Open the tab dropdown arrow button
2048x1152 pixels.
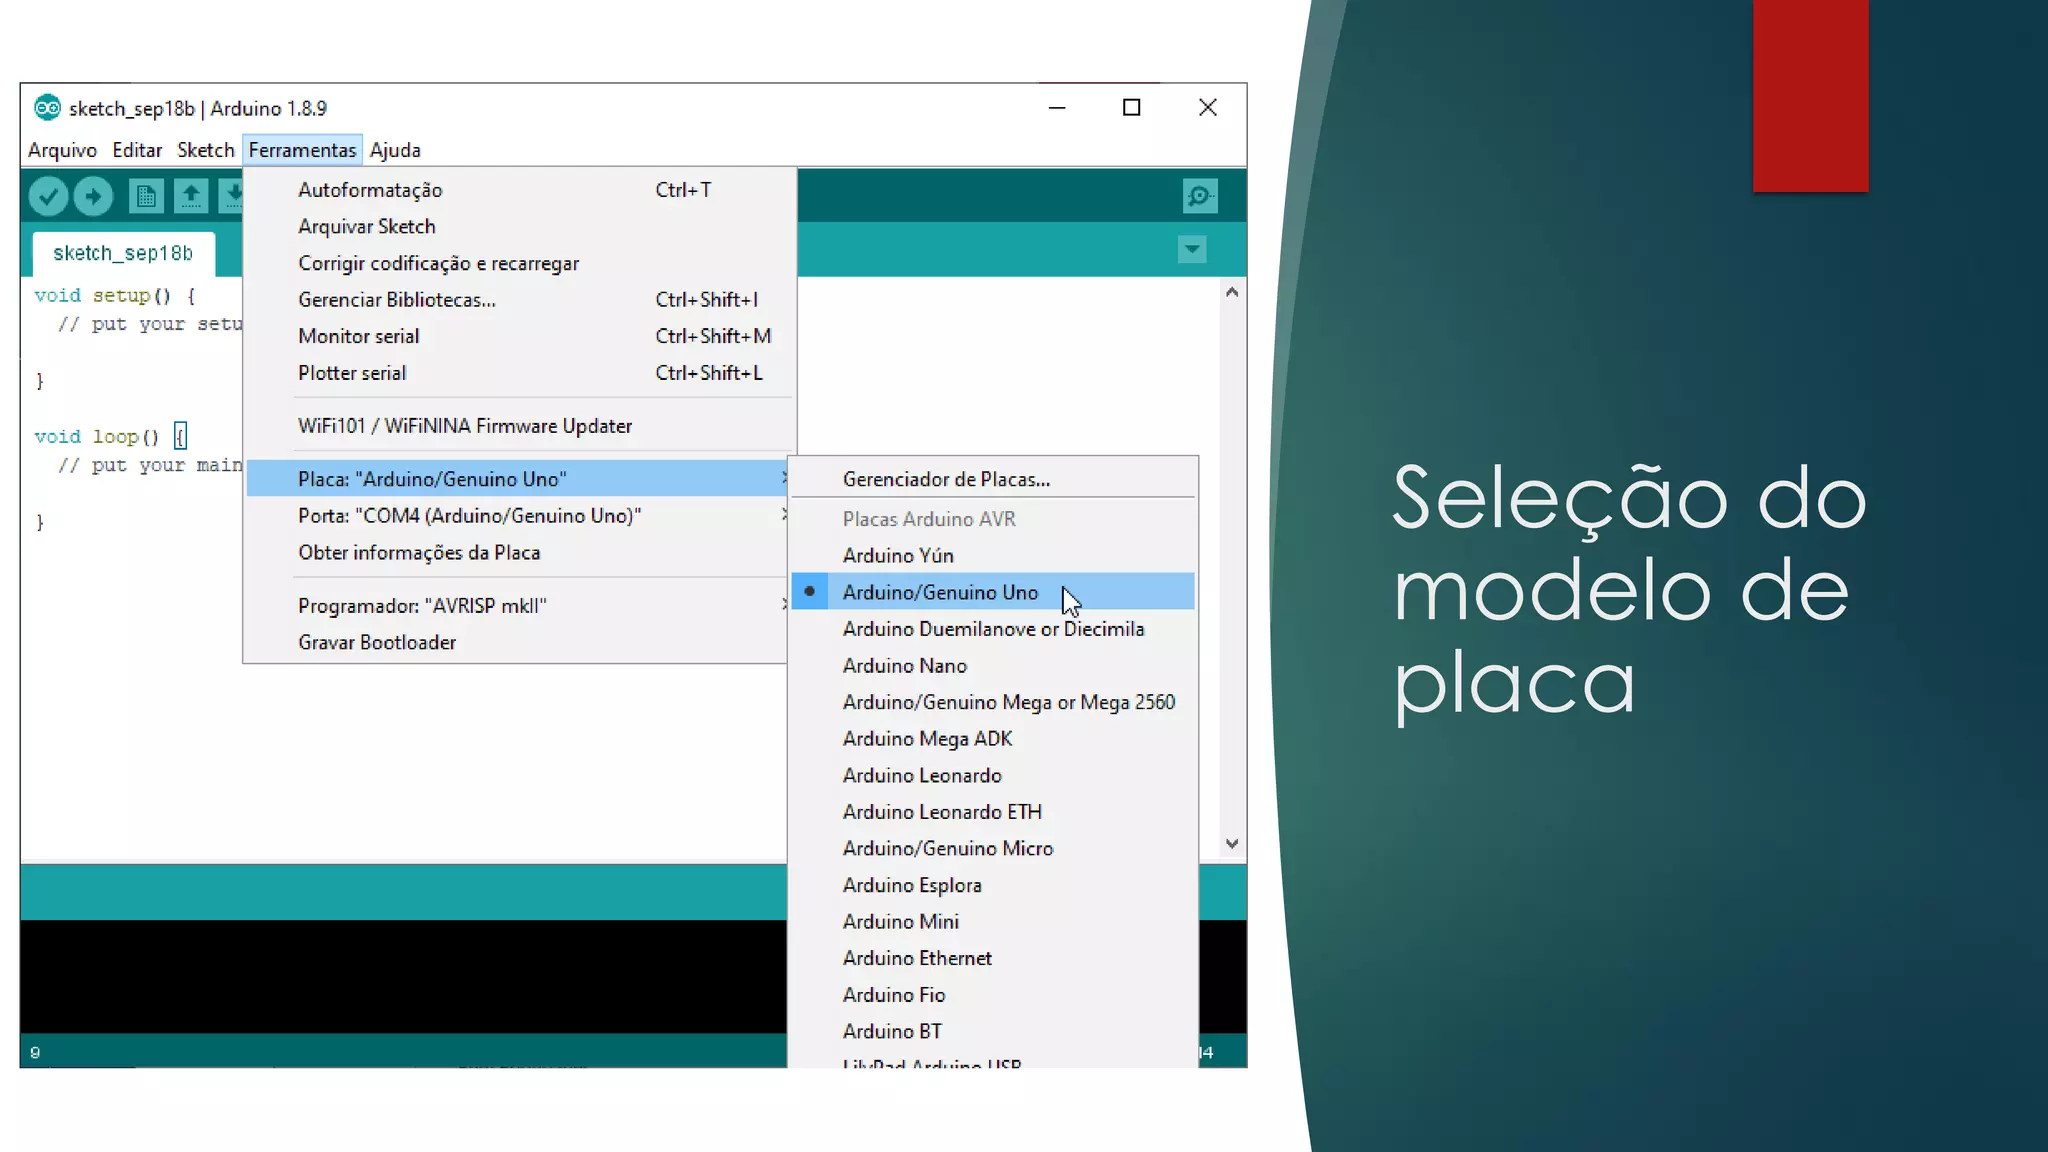[1191, 249]
